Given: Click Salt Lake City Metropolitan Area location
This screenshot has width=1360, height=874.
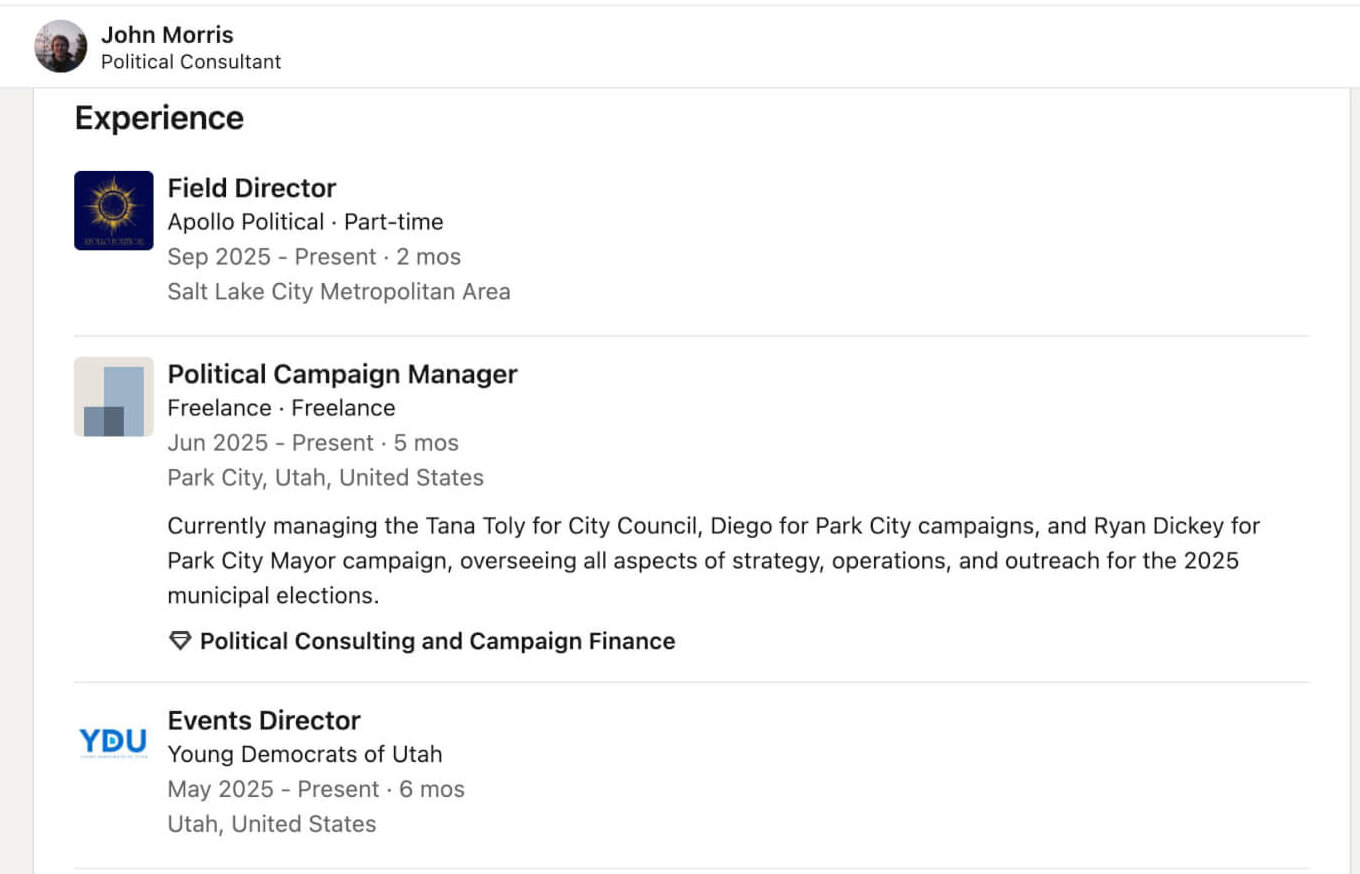Looking at the screenshot, I should pos(339,292).
